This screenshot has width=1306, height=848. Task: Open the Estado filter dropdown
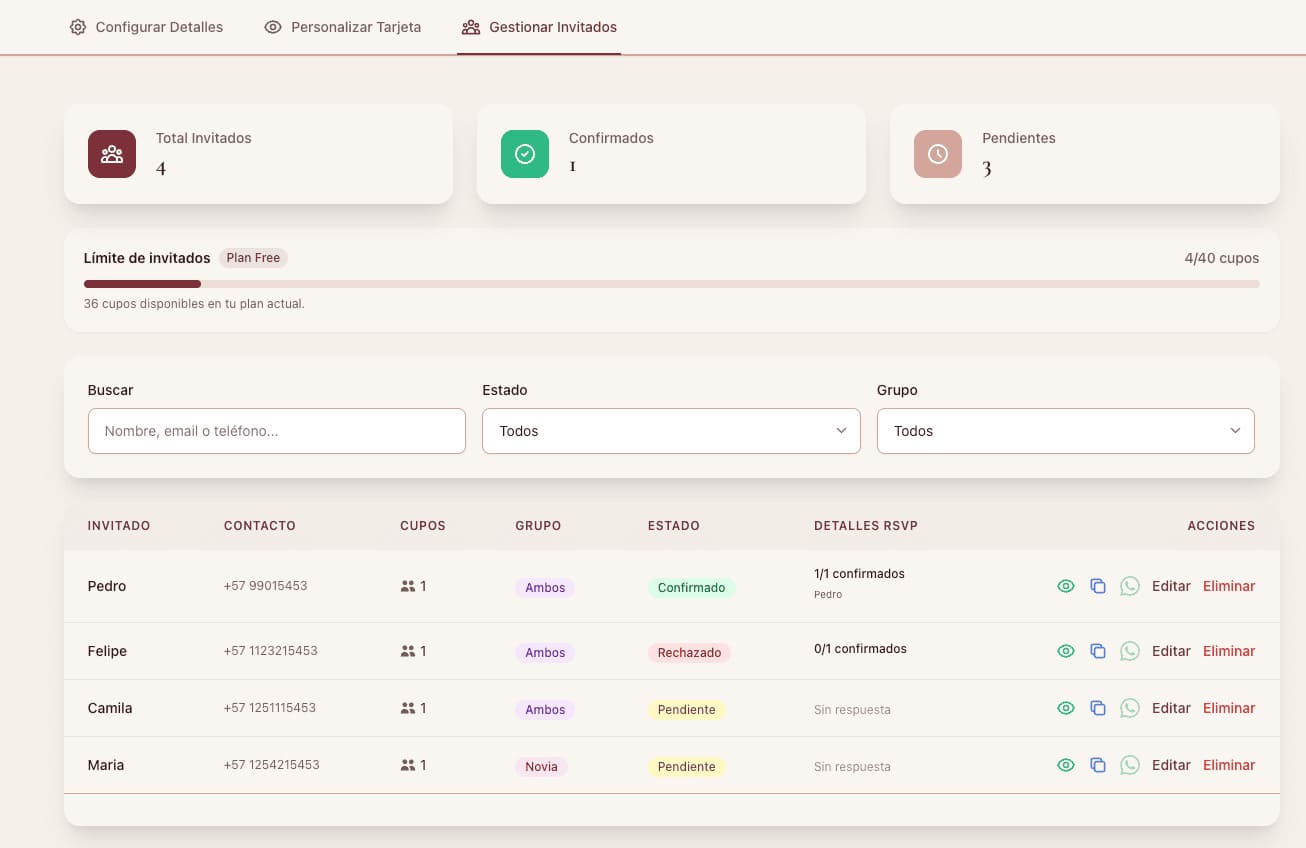(x=671, y=431)
